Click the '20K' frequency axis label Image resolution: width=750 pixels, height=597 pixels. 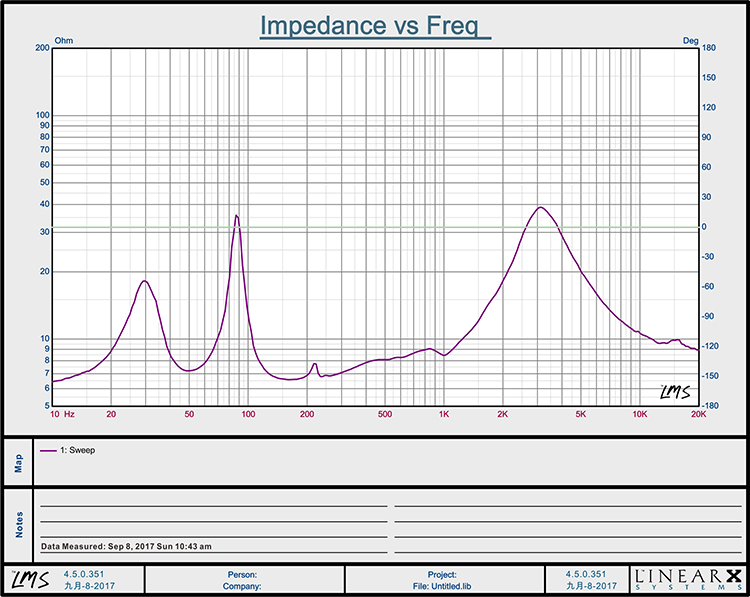click(x=698, y=414)
